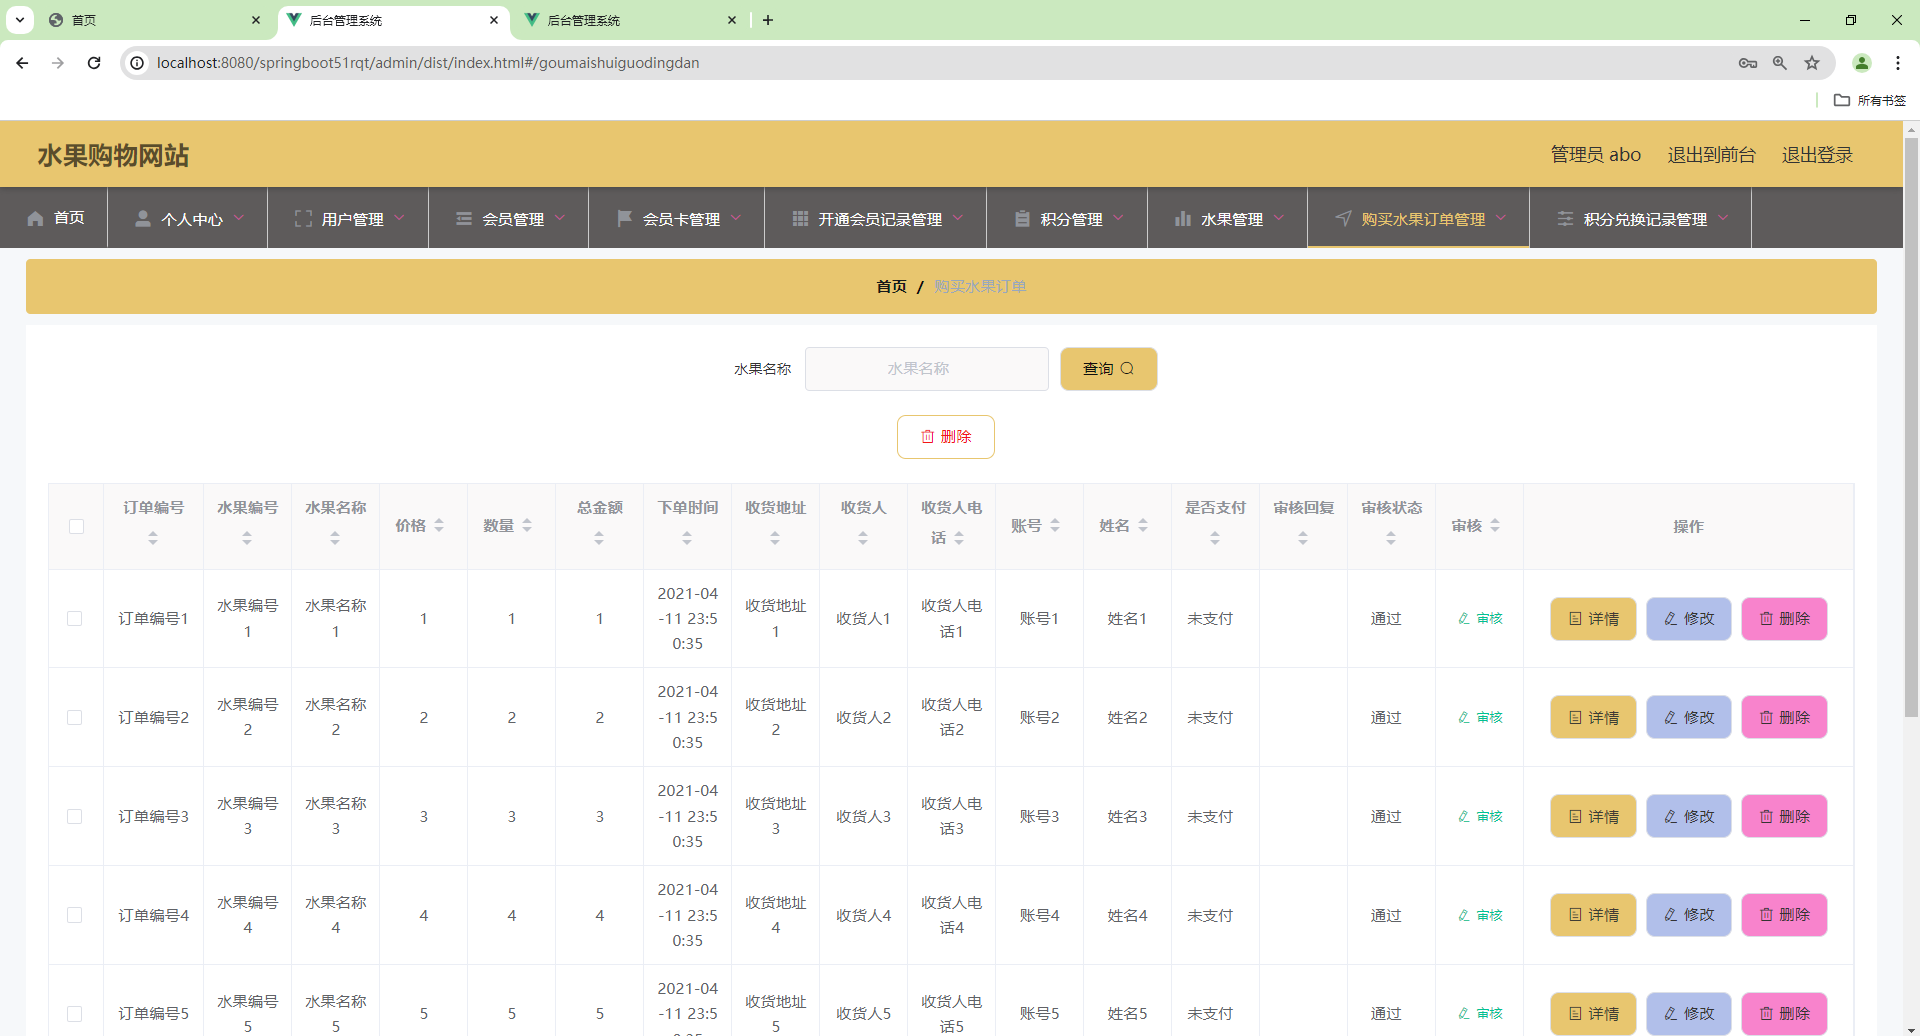The width and height of the screenshot is (1920, 1036).
Task: Click the 退出登录 link
Action: [1818, 154]
